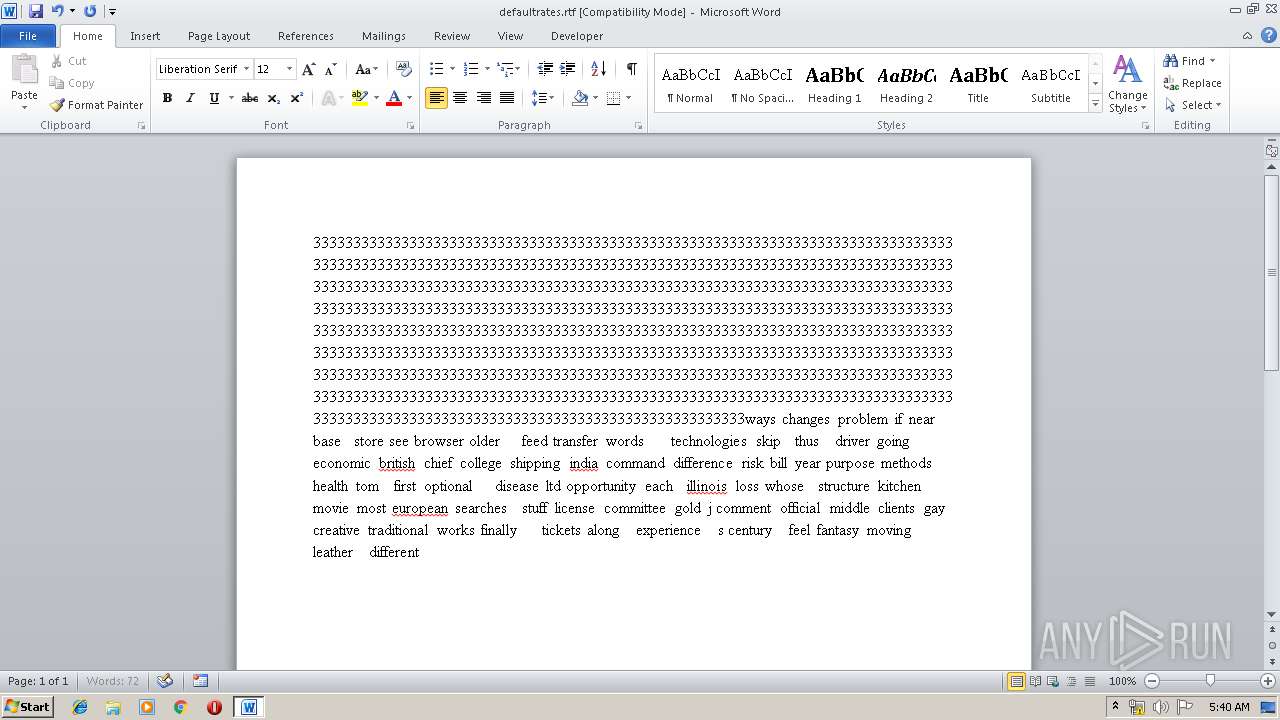Image resolution: width=1280 pixels, height=720 pixels.
Task: Expand line spacing options
Action: tap(543, 98)
